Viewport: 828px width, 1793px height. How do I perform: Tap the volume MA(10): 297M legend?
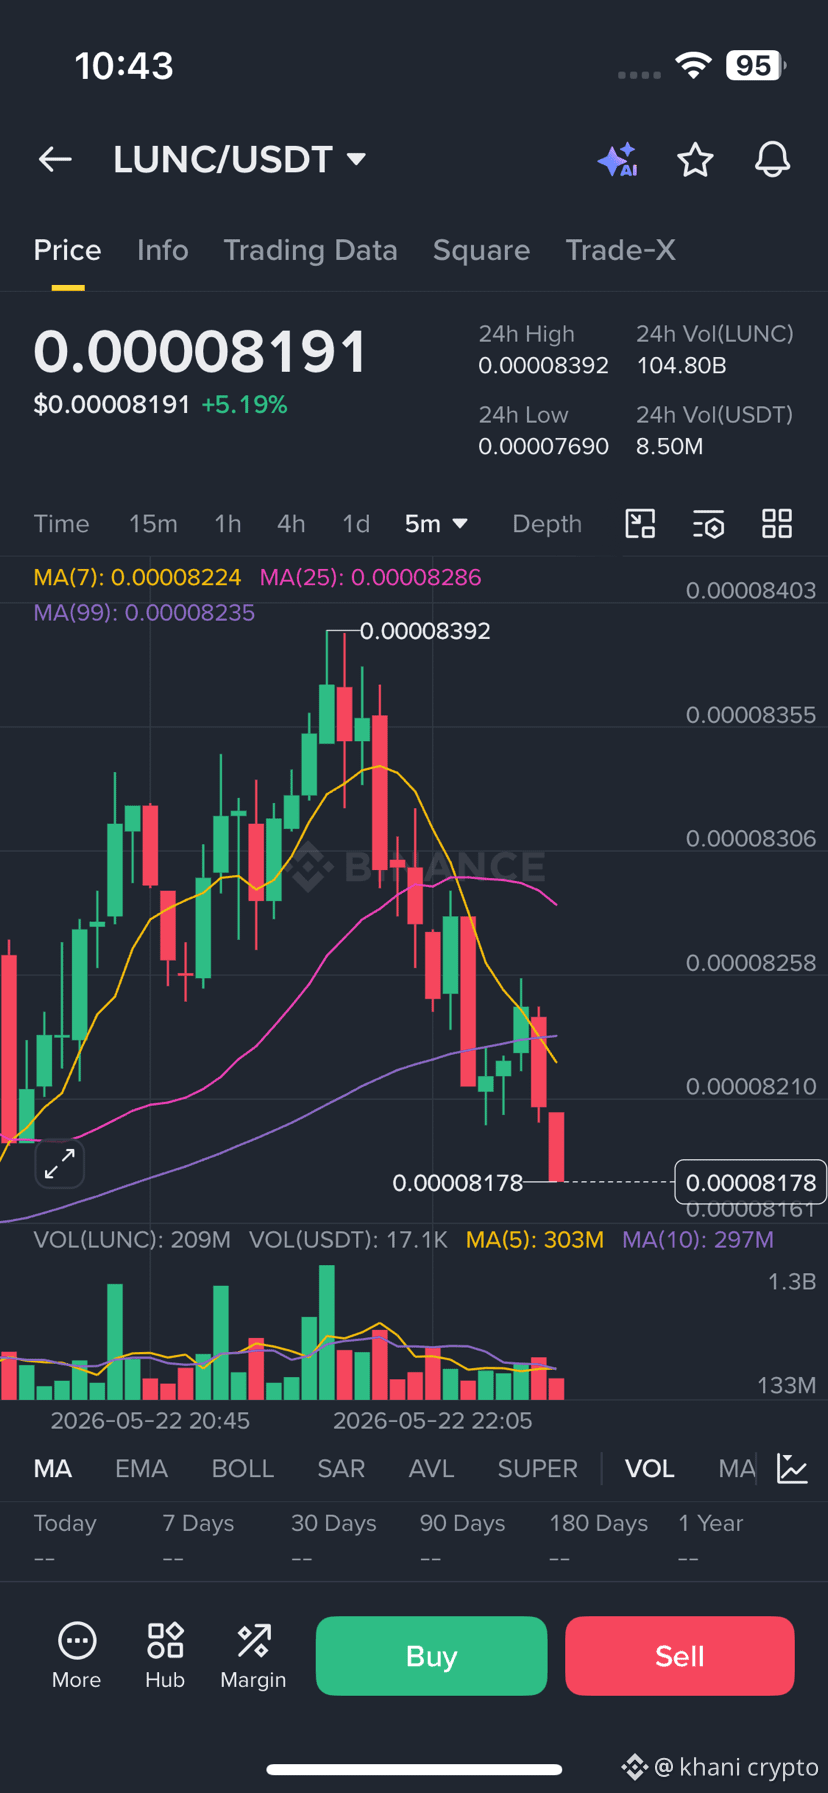point(698,1240)
